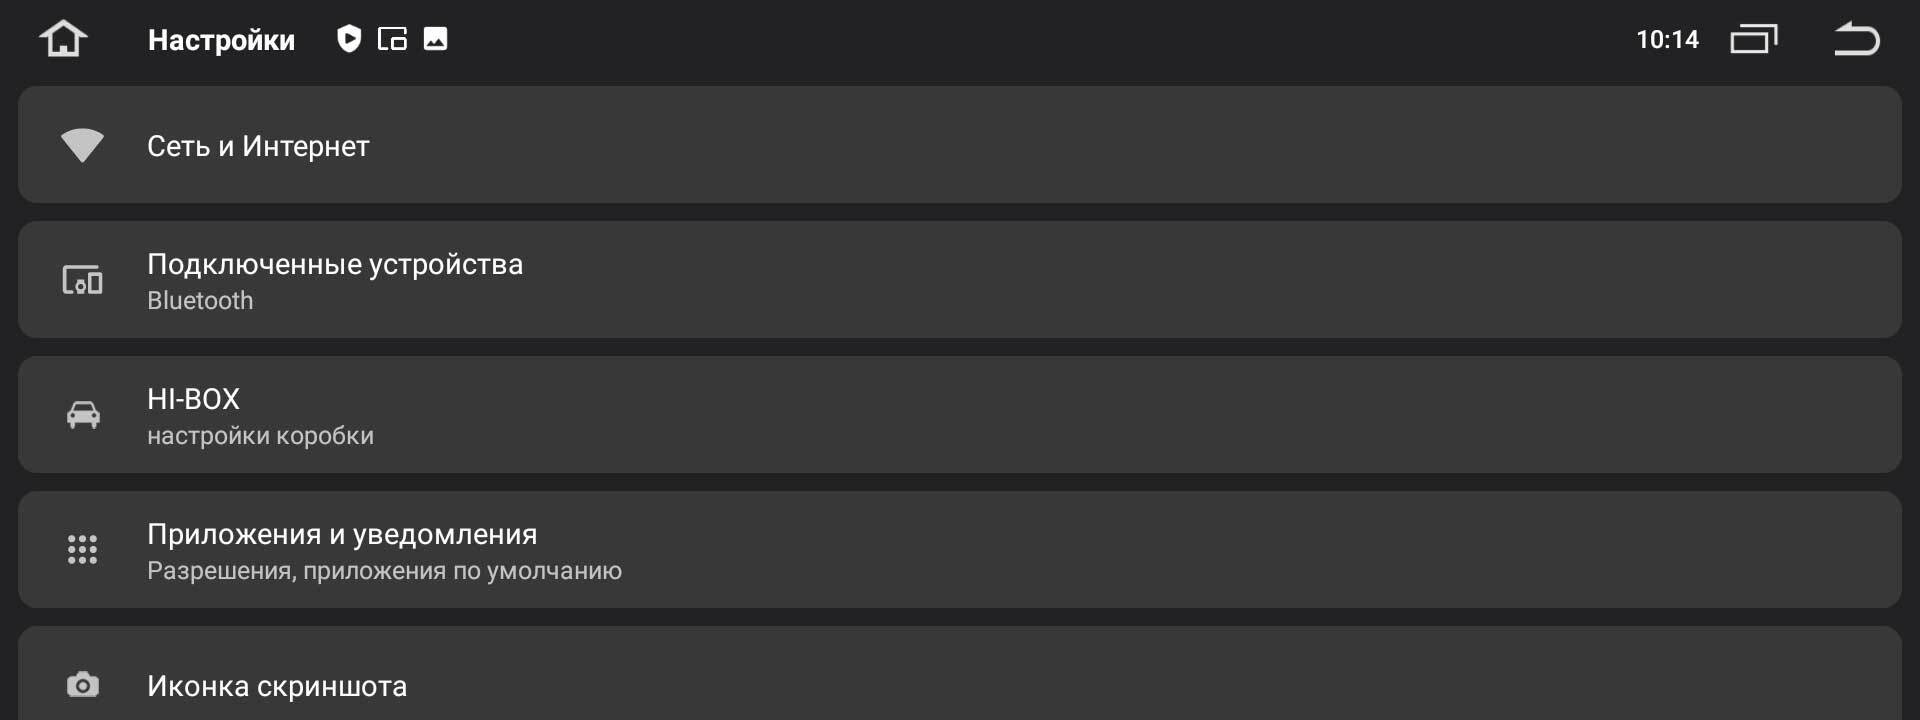
Task: Tap the shield notification icon
Action: [x=348, y=39]
